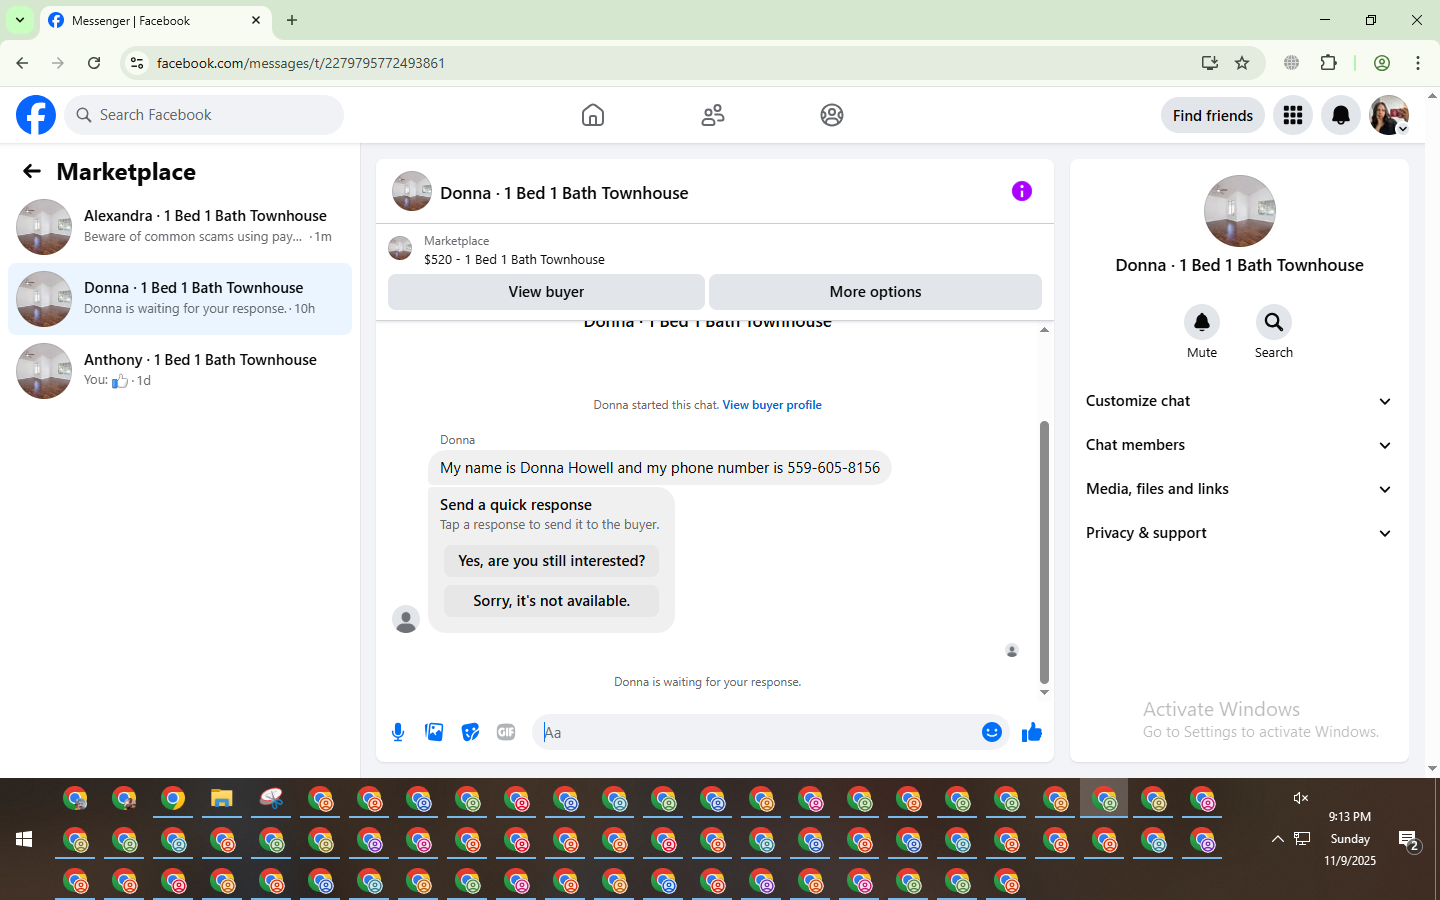
Task: Click the chat scrollbar down arrow
Action: pyautogui.click(x=1044, y=692)
